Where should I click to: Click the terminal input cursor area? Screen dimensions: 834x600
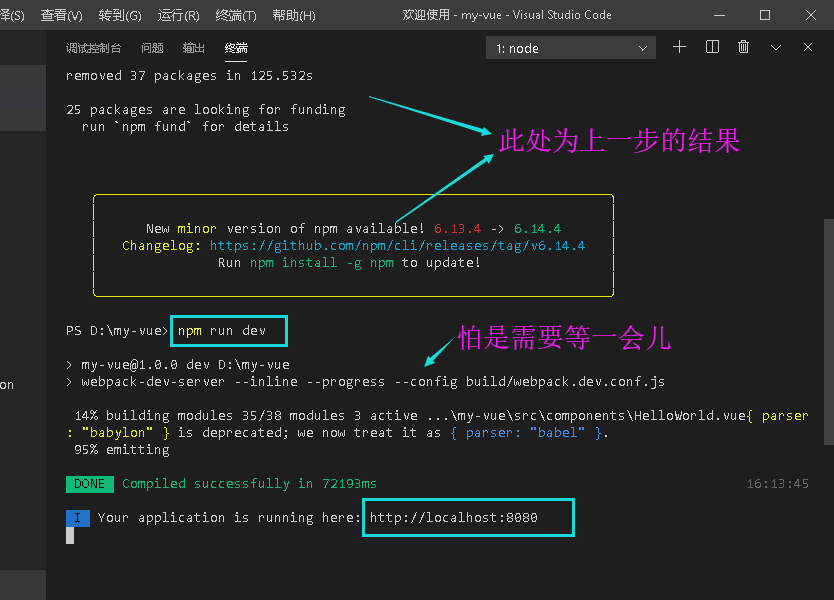click(70, 538)
